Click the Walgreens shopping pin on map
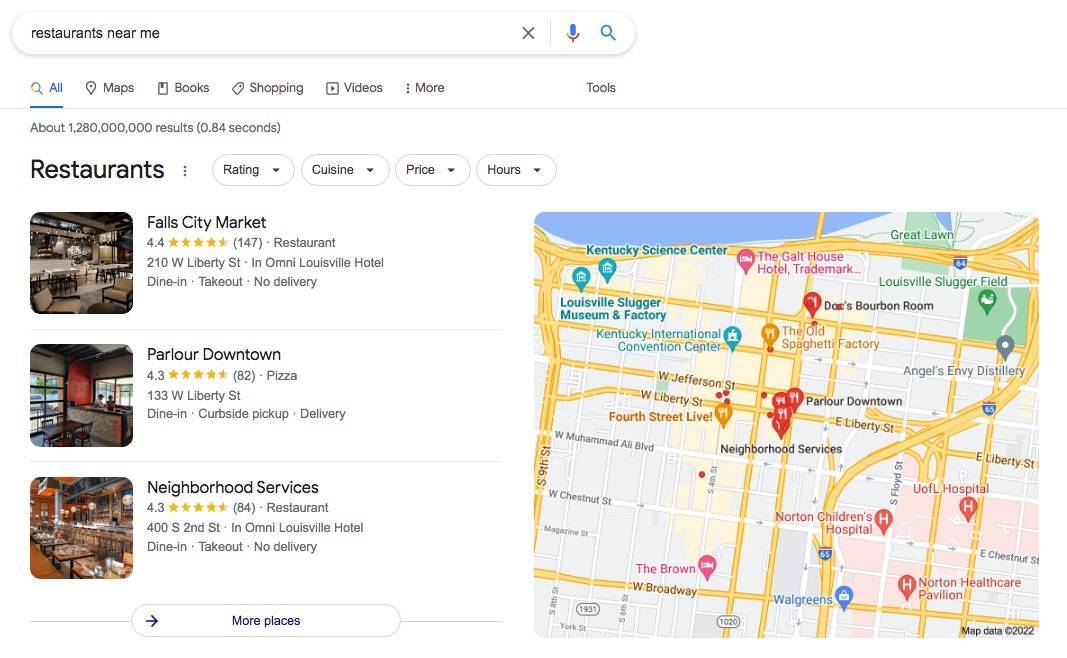The image size is (1067, 658). [x=844, y=597]
